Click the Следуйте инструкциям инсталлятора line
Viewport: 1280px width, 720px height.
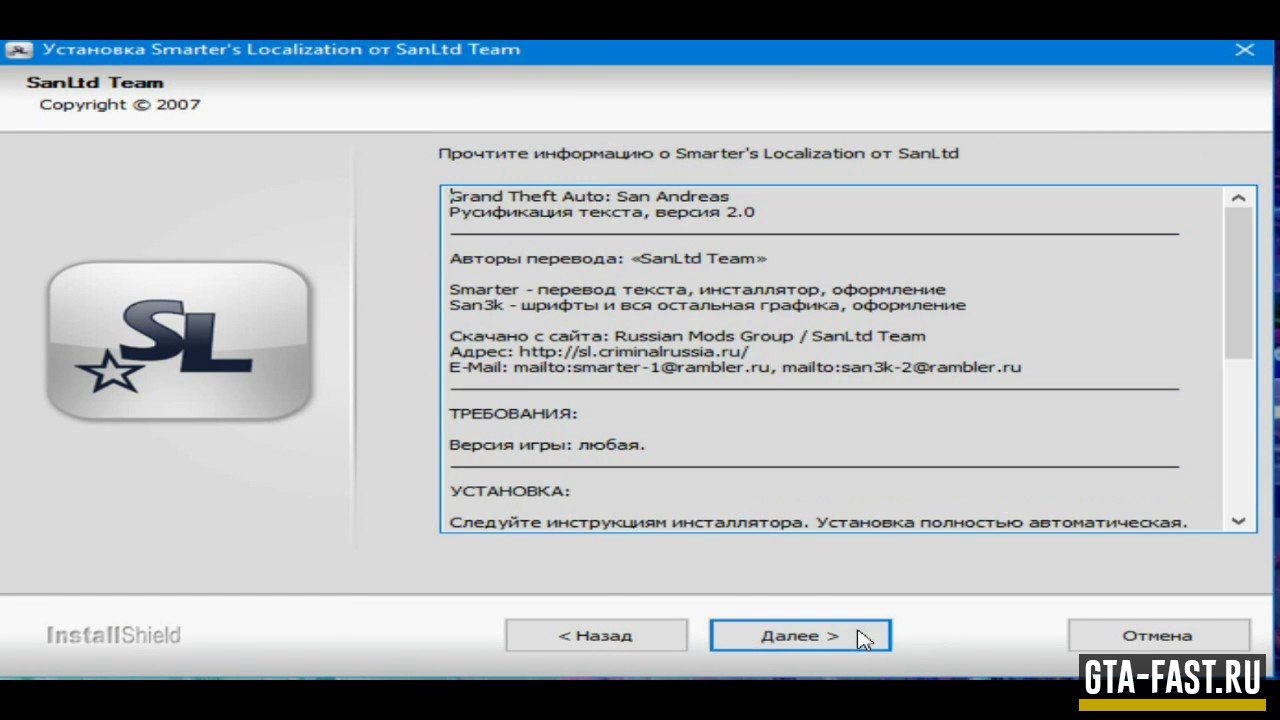click(x=818, y=522)
